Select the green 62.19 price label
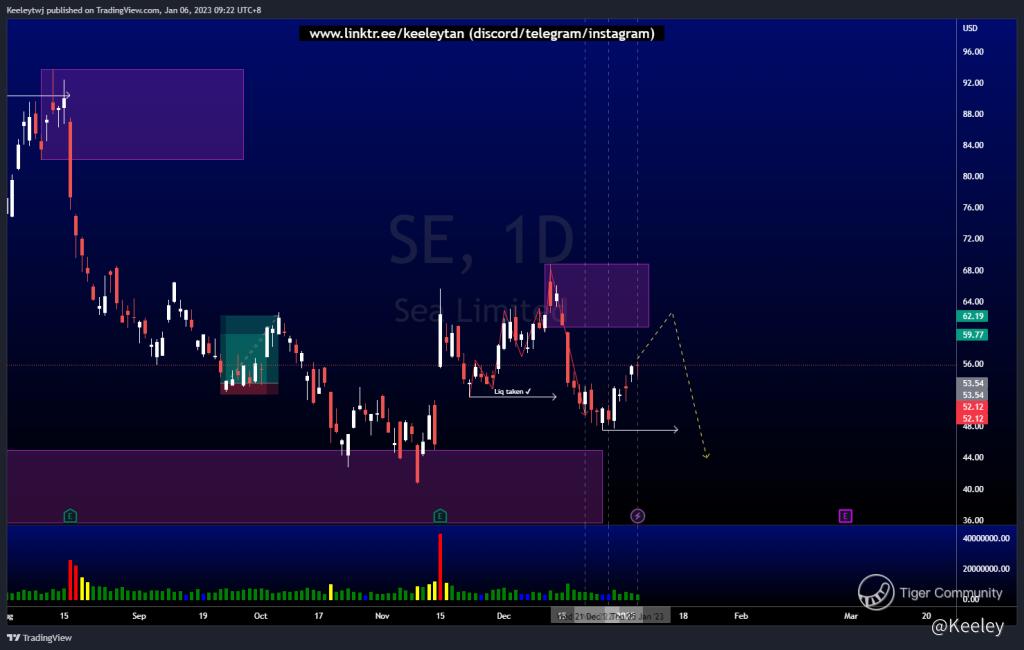The width and height of the screenshot is (1024, 650). [972, 316]
